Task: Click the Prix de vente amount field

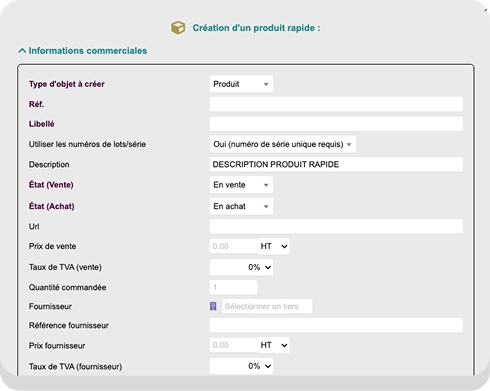Action: [233, 246]
